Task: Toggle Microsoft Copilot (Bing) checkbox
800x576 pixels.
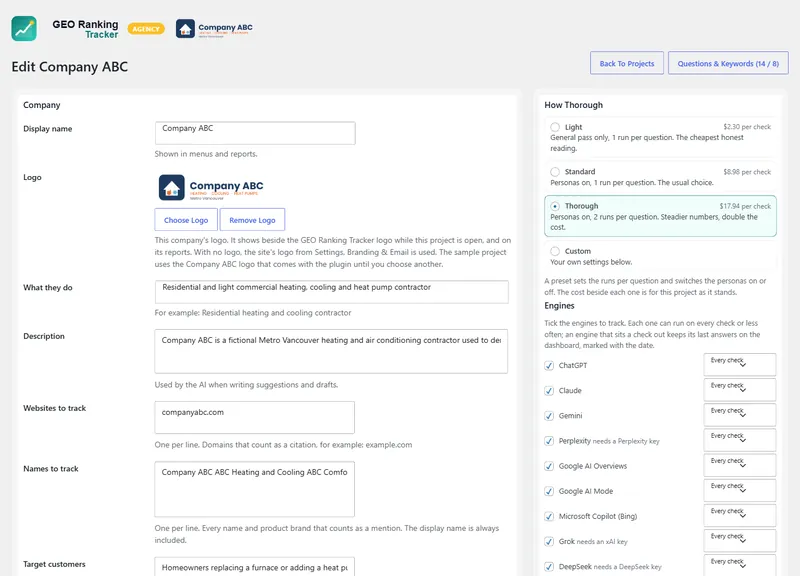Action: point(549,516)
